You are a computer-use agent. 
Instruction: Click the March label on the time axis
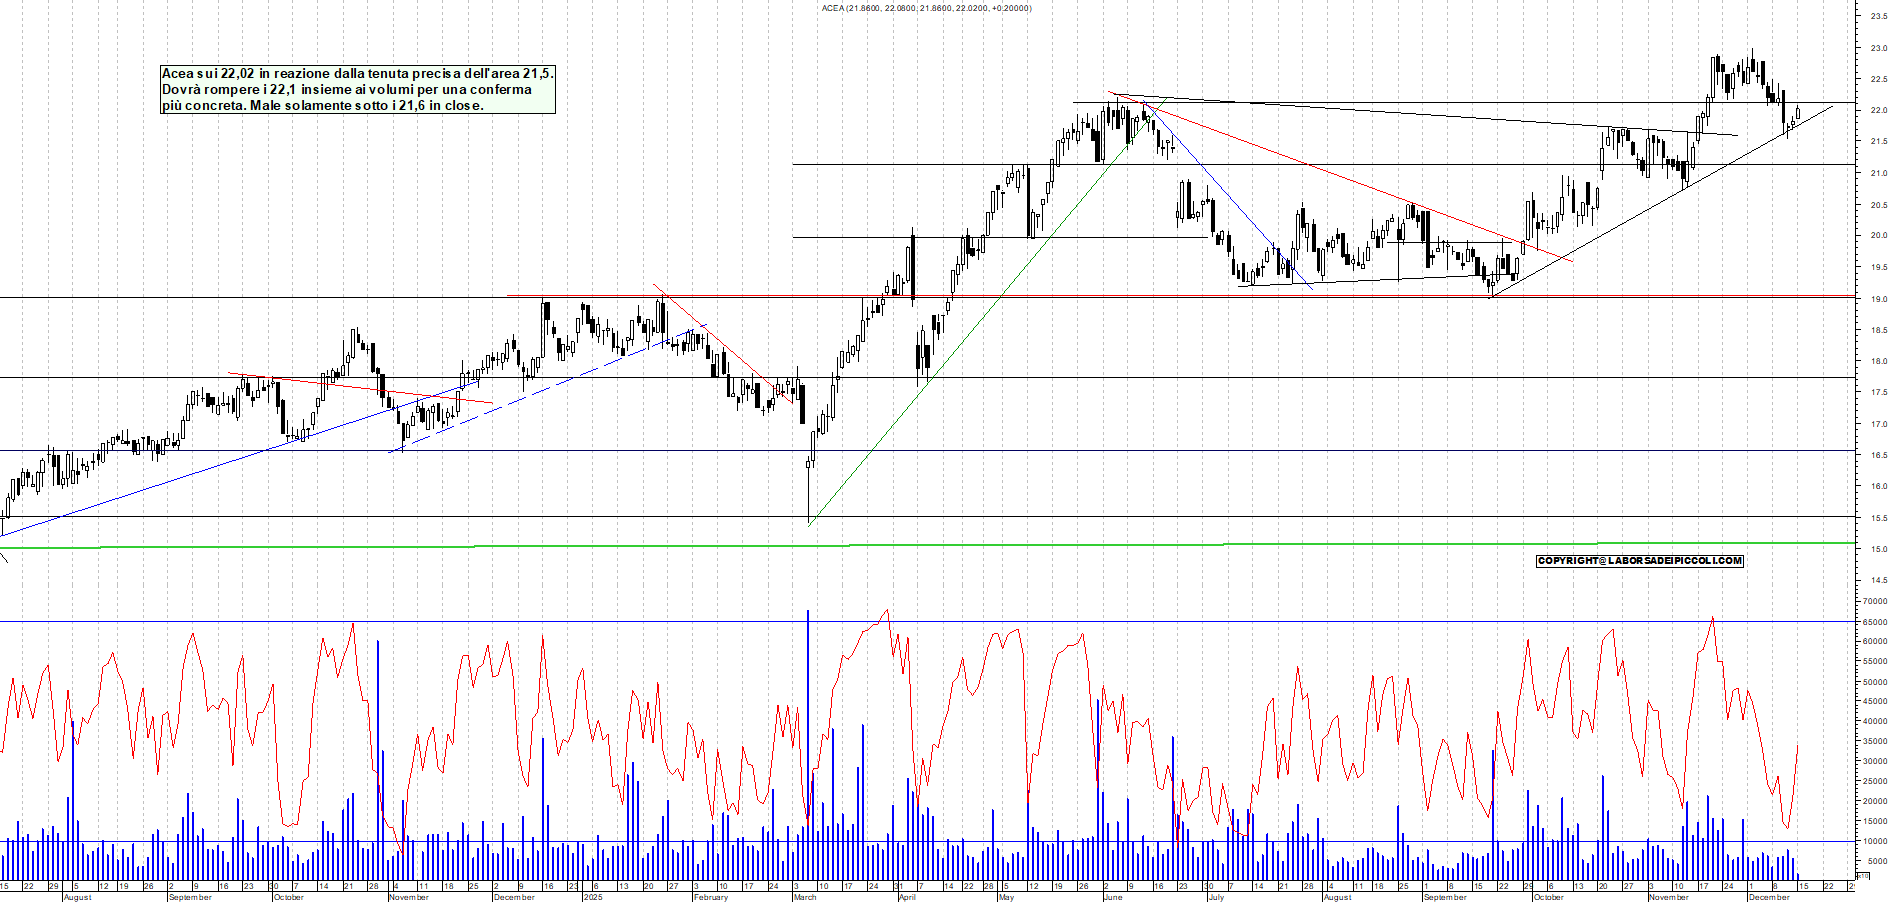point(804,897)
